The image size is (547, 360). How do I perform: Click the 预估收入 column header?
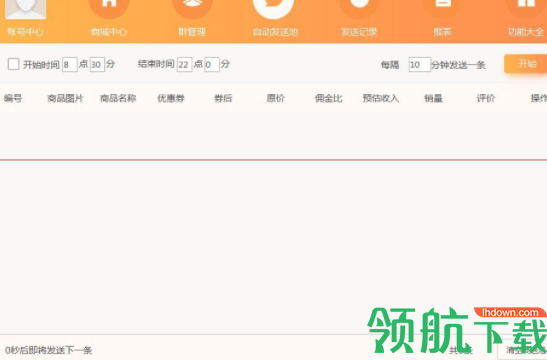coord(381,98)
